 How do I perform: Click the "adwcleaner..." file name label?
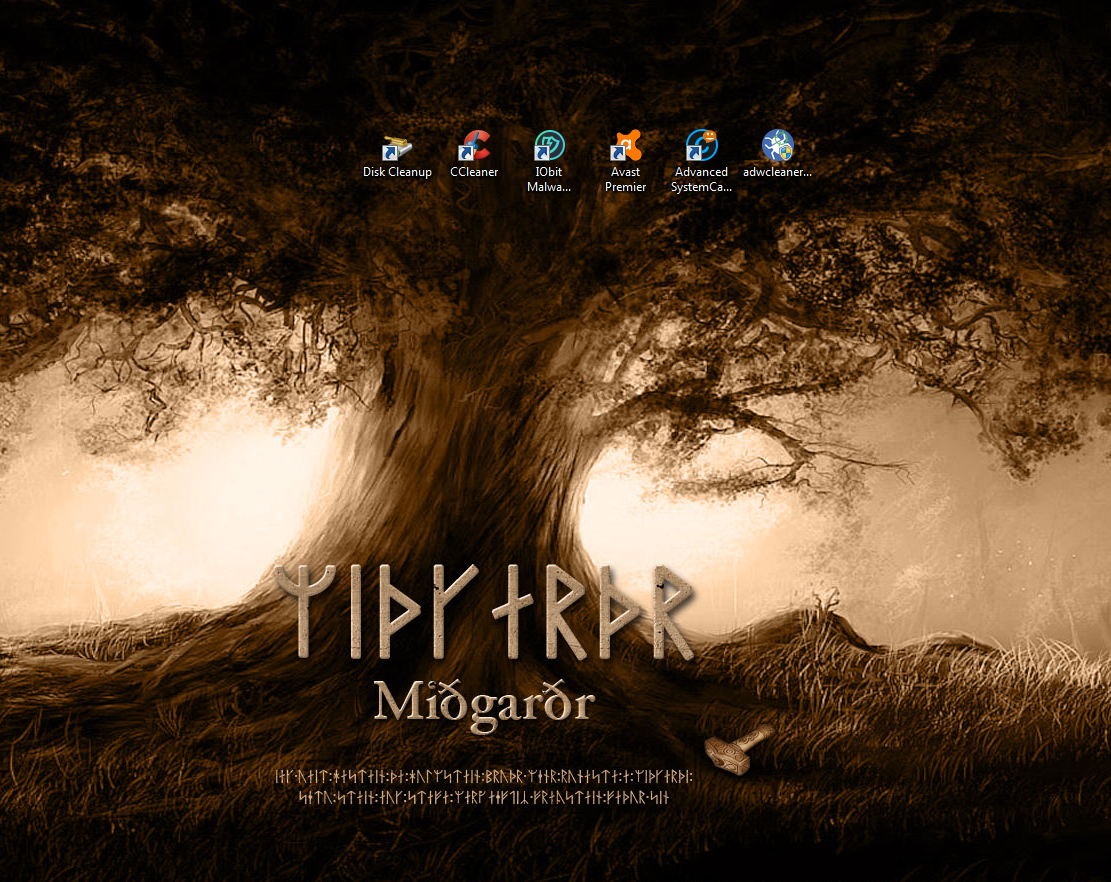pyautogui.click(x=777, y=172)
